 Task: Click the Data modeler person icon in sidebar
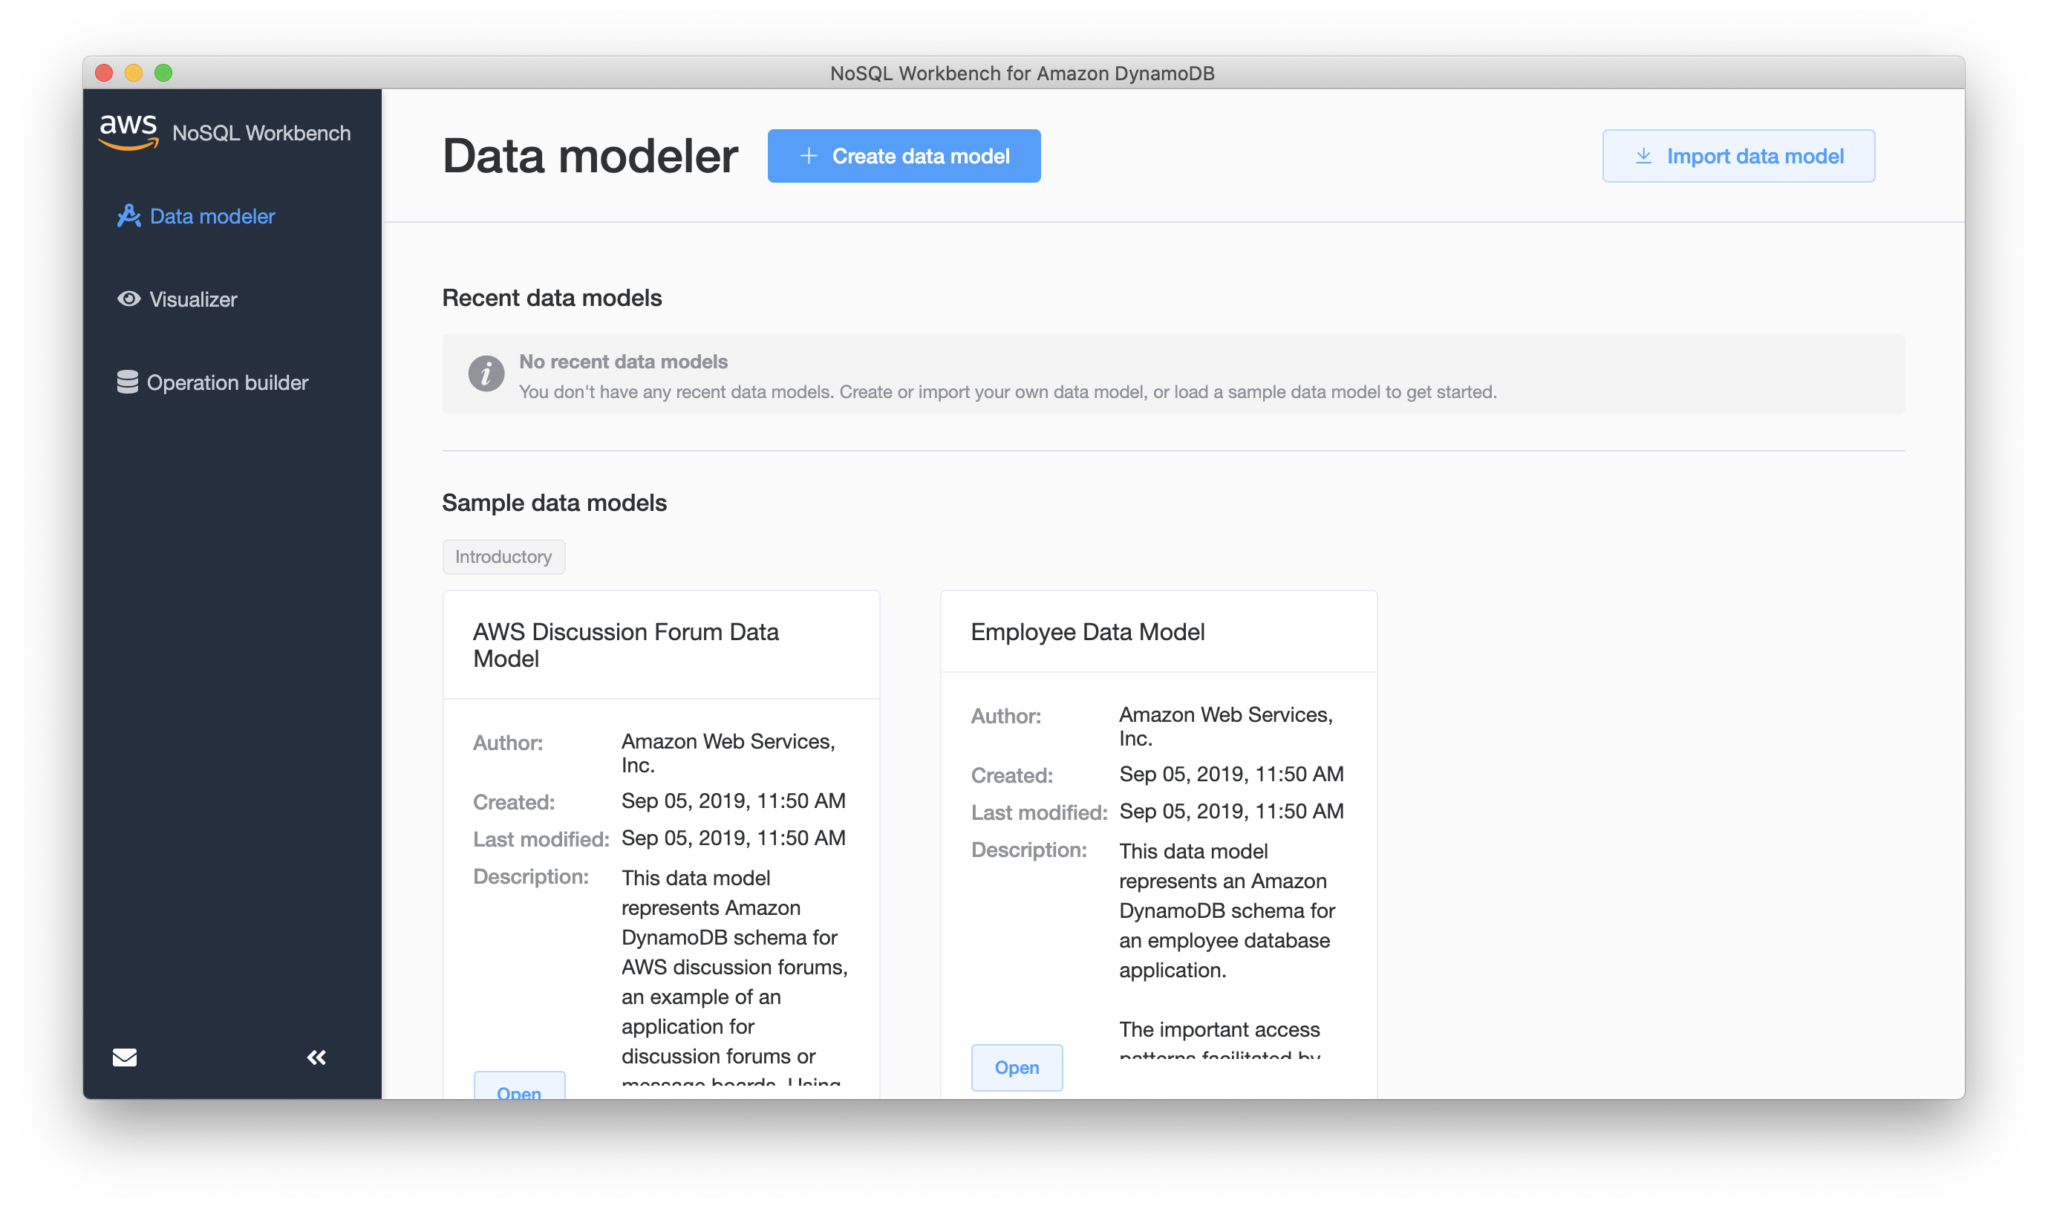128,216
